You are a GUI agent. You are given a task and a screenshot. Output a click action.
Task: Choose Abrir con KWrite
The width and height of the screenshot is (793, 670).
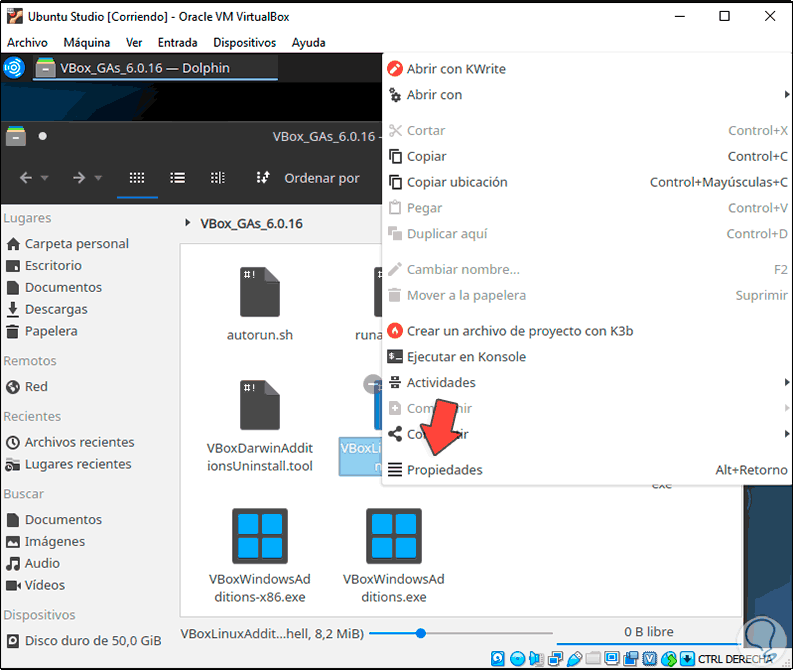(x=587, y=69)
